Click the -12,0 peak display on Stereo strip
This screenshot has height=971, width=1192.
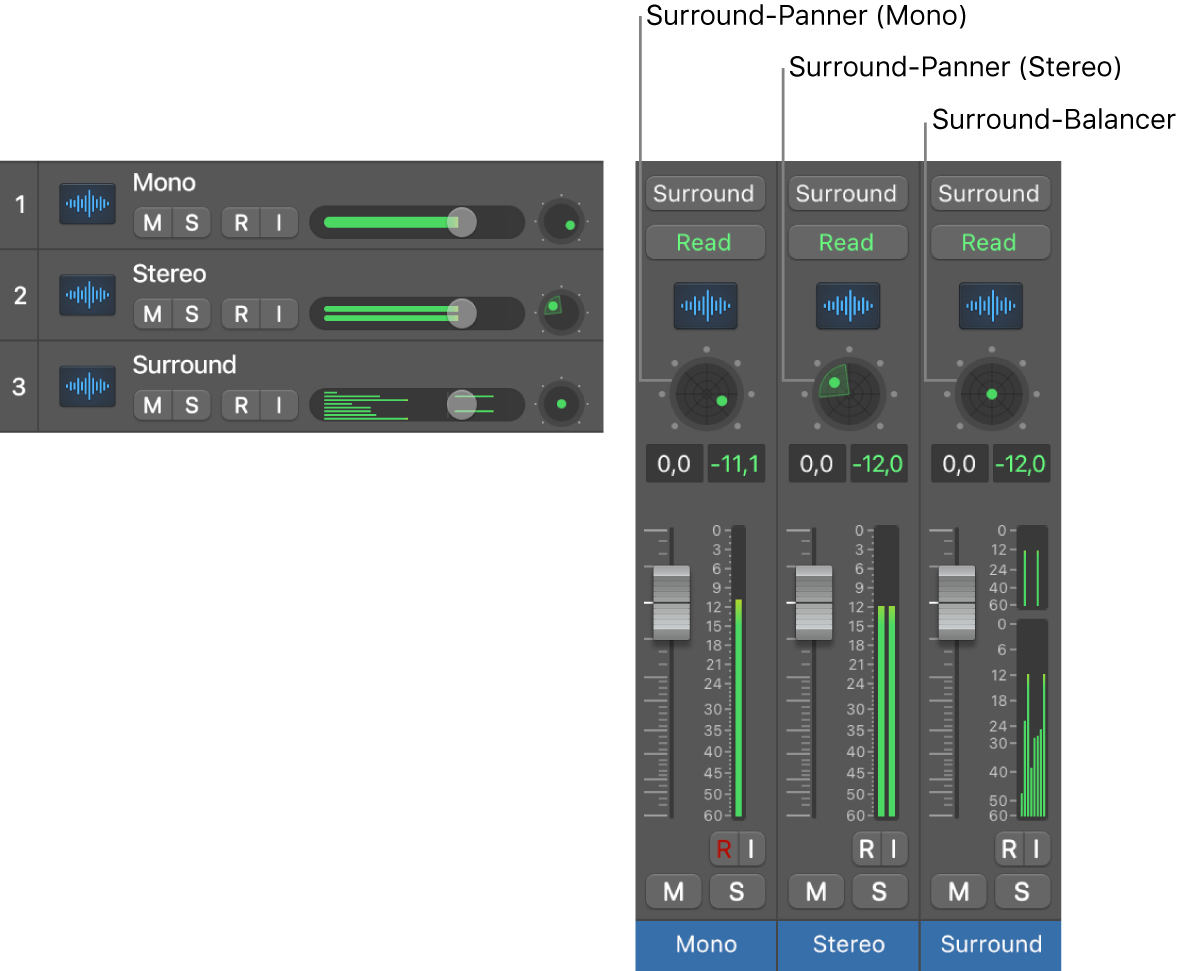point(878,464)
